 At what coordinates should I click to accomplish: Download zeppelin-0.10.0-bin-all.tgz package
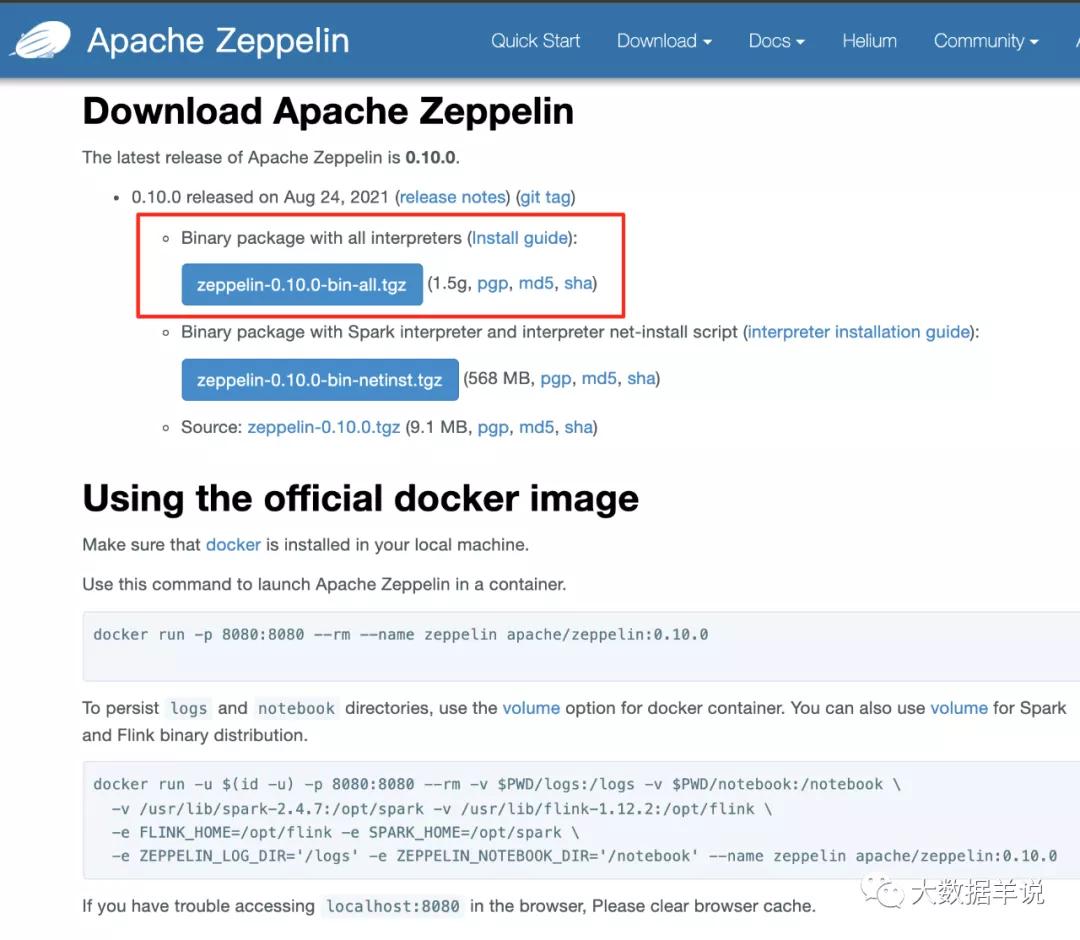point(302,284)
